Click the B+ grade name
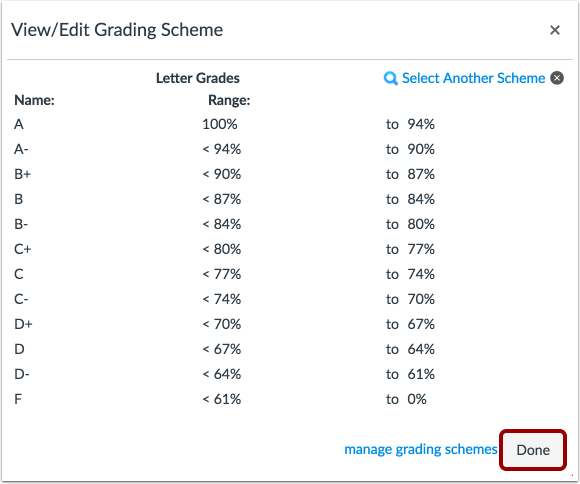580x484 pixels. (x=23, y=174)
